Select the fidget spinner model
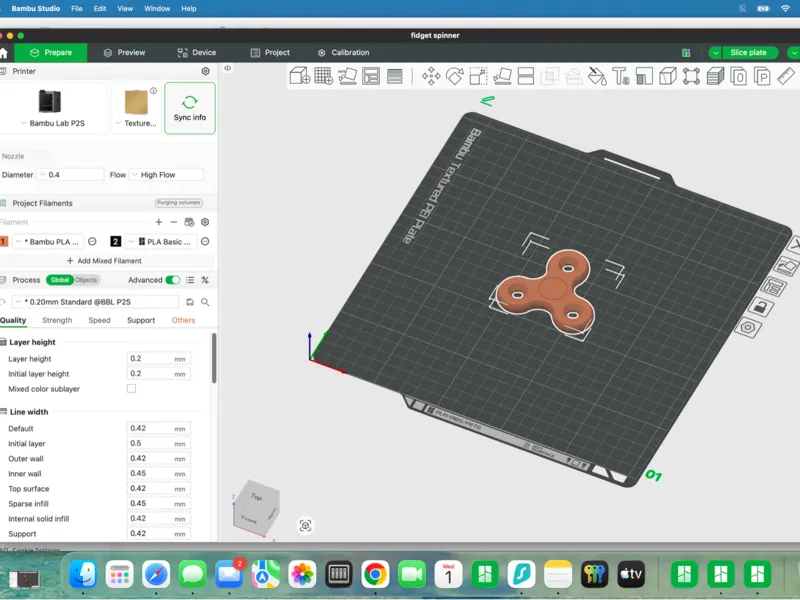Image resolution: width=800 pixels, height=600 pixels. pyautogui.click(x=546, y=293)
